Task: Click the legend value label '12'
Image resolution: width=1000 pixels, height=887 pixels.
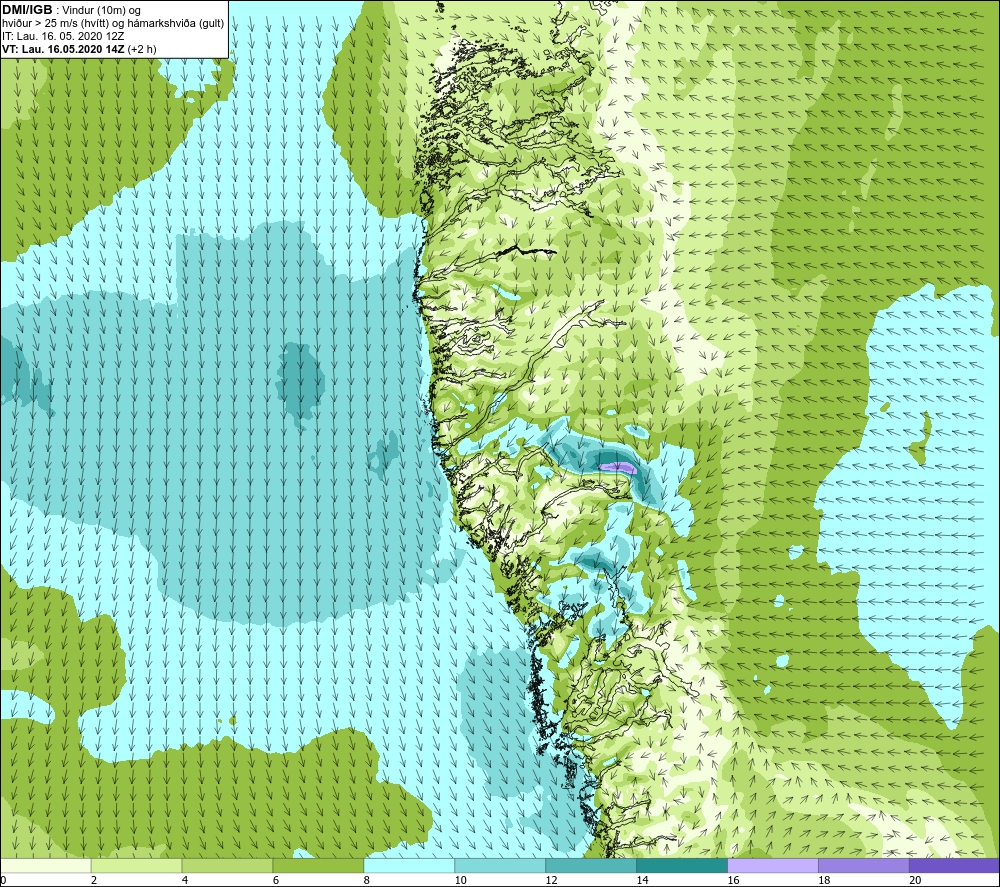Action: [552, 881]
